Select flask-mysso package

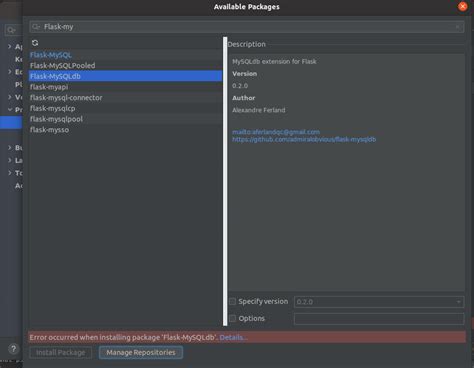click(x=125, y=130)
